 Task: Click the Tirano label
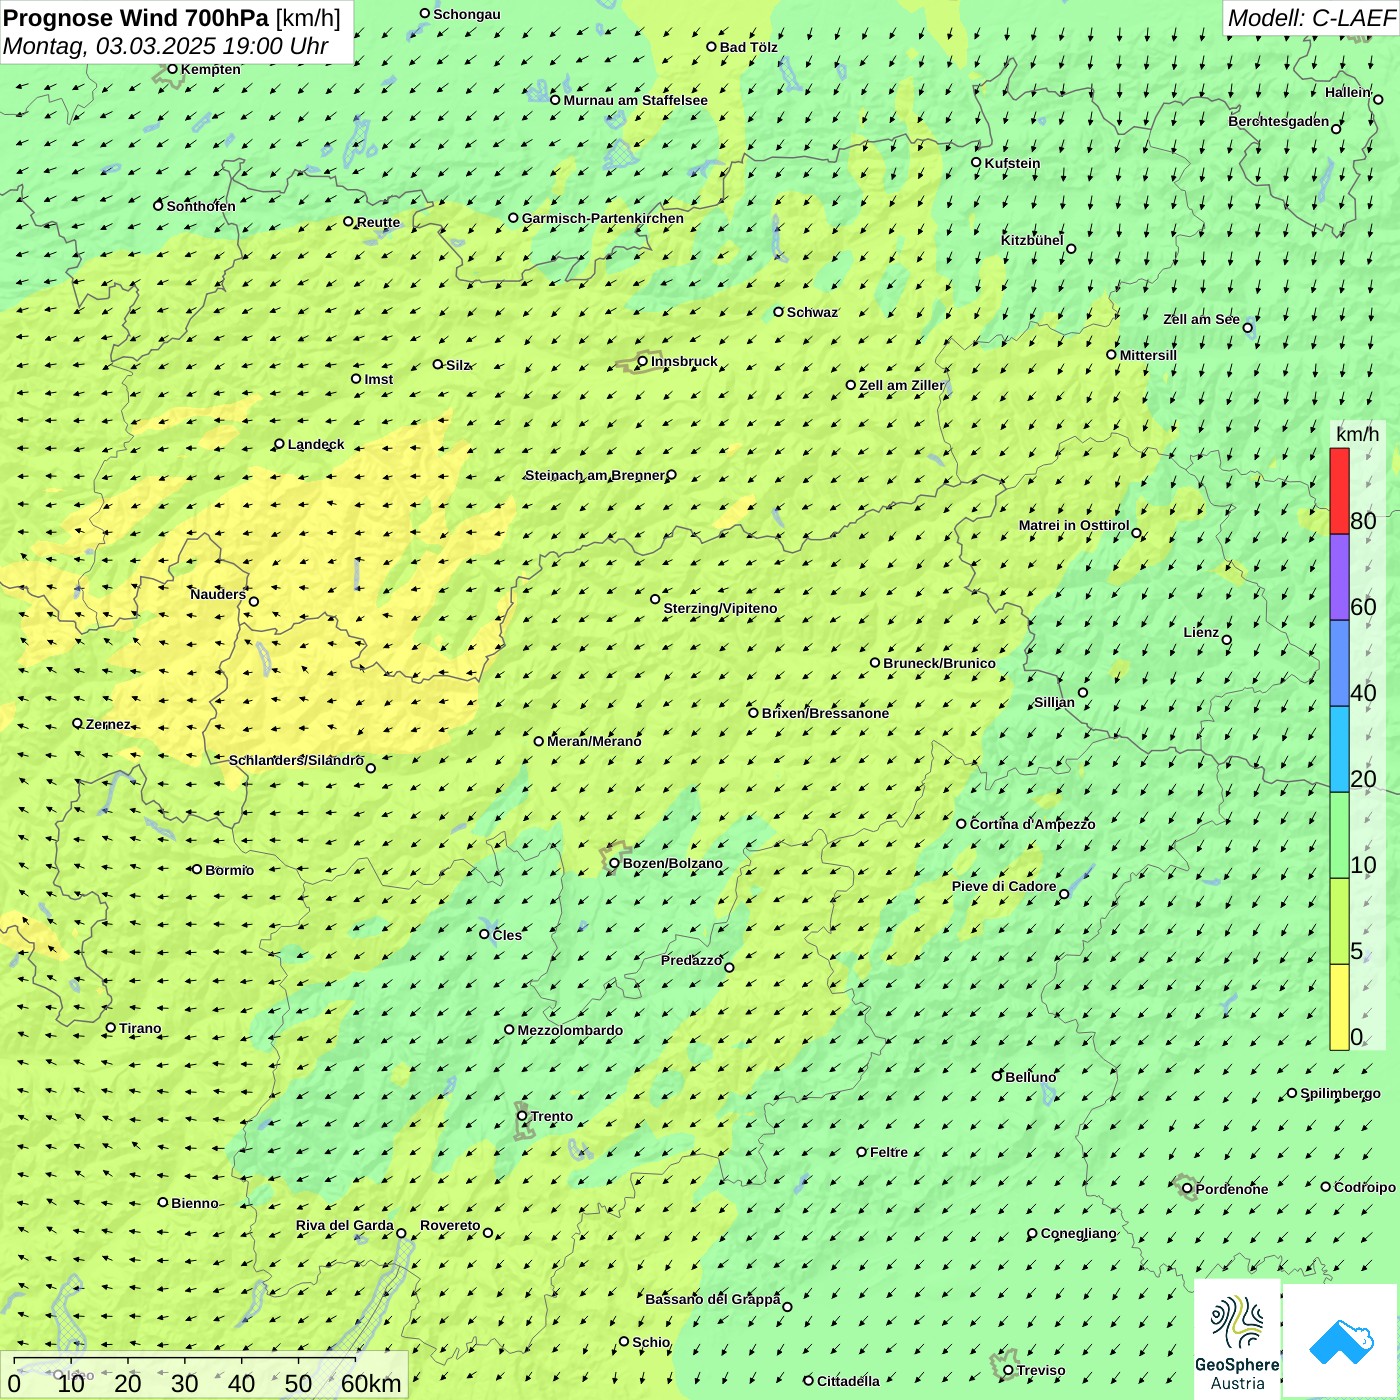coord(140,1028)
